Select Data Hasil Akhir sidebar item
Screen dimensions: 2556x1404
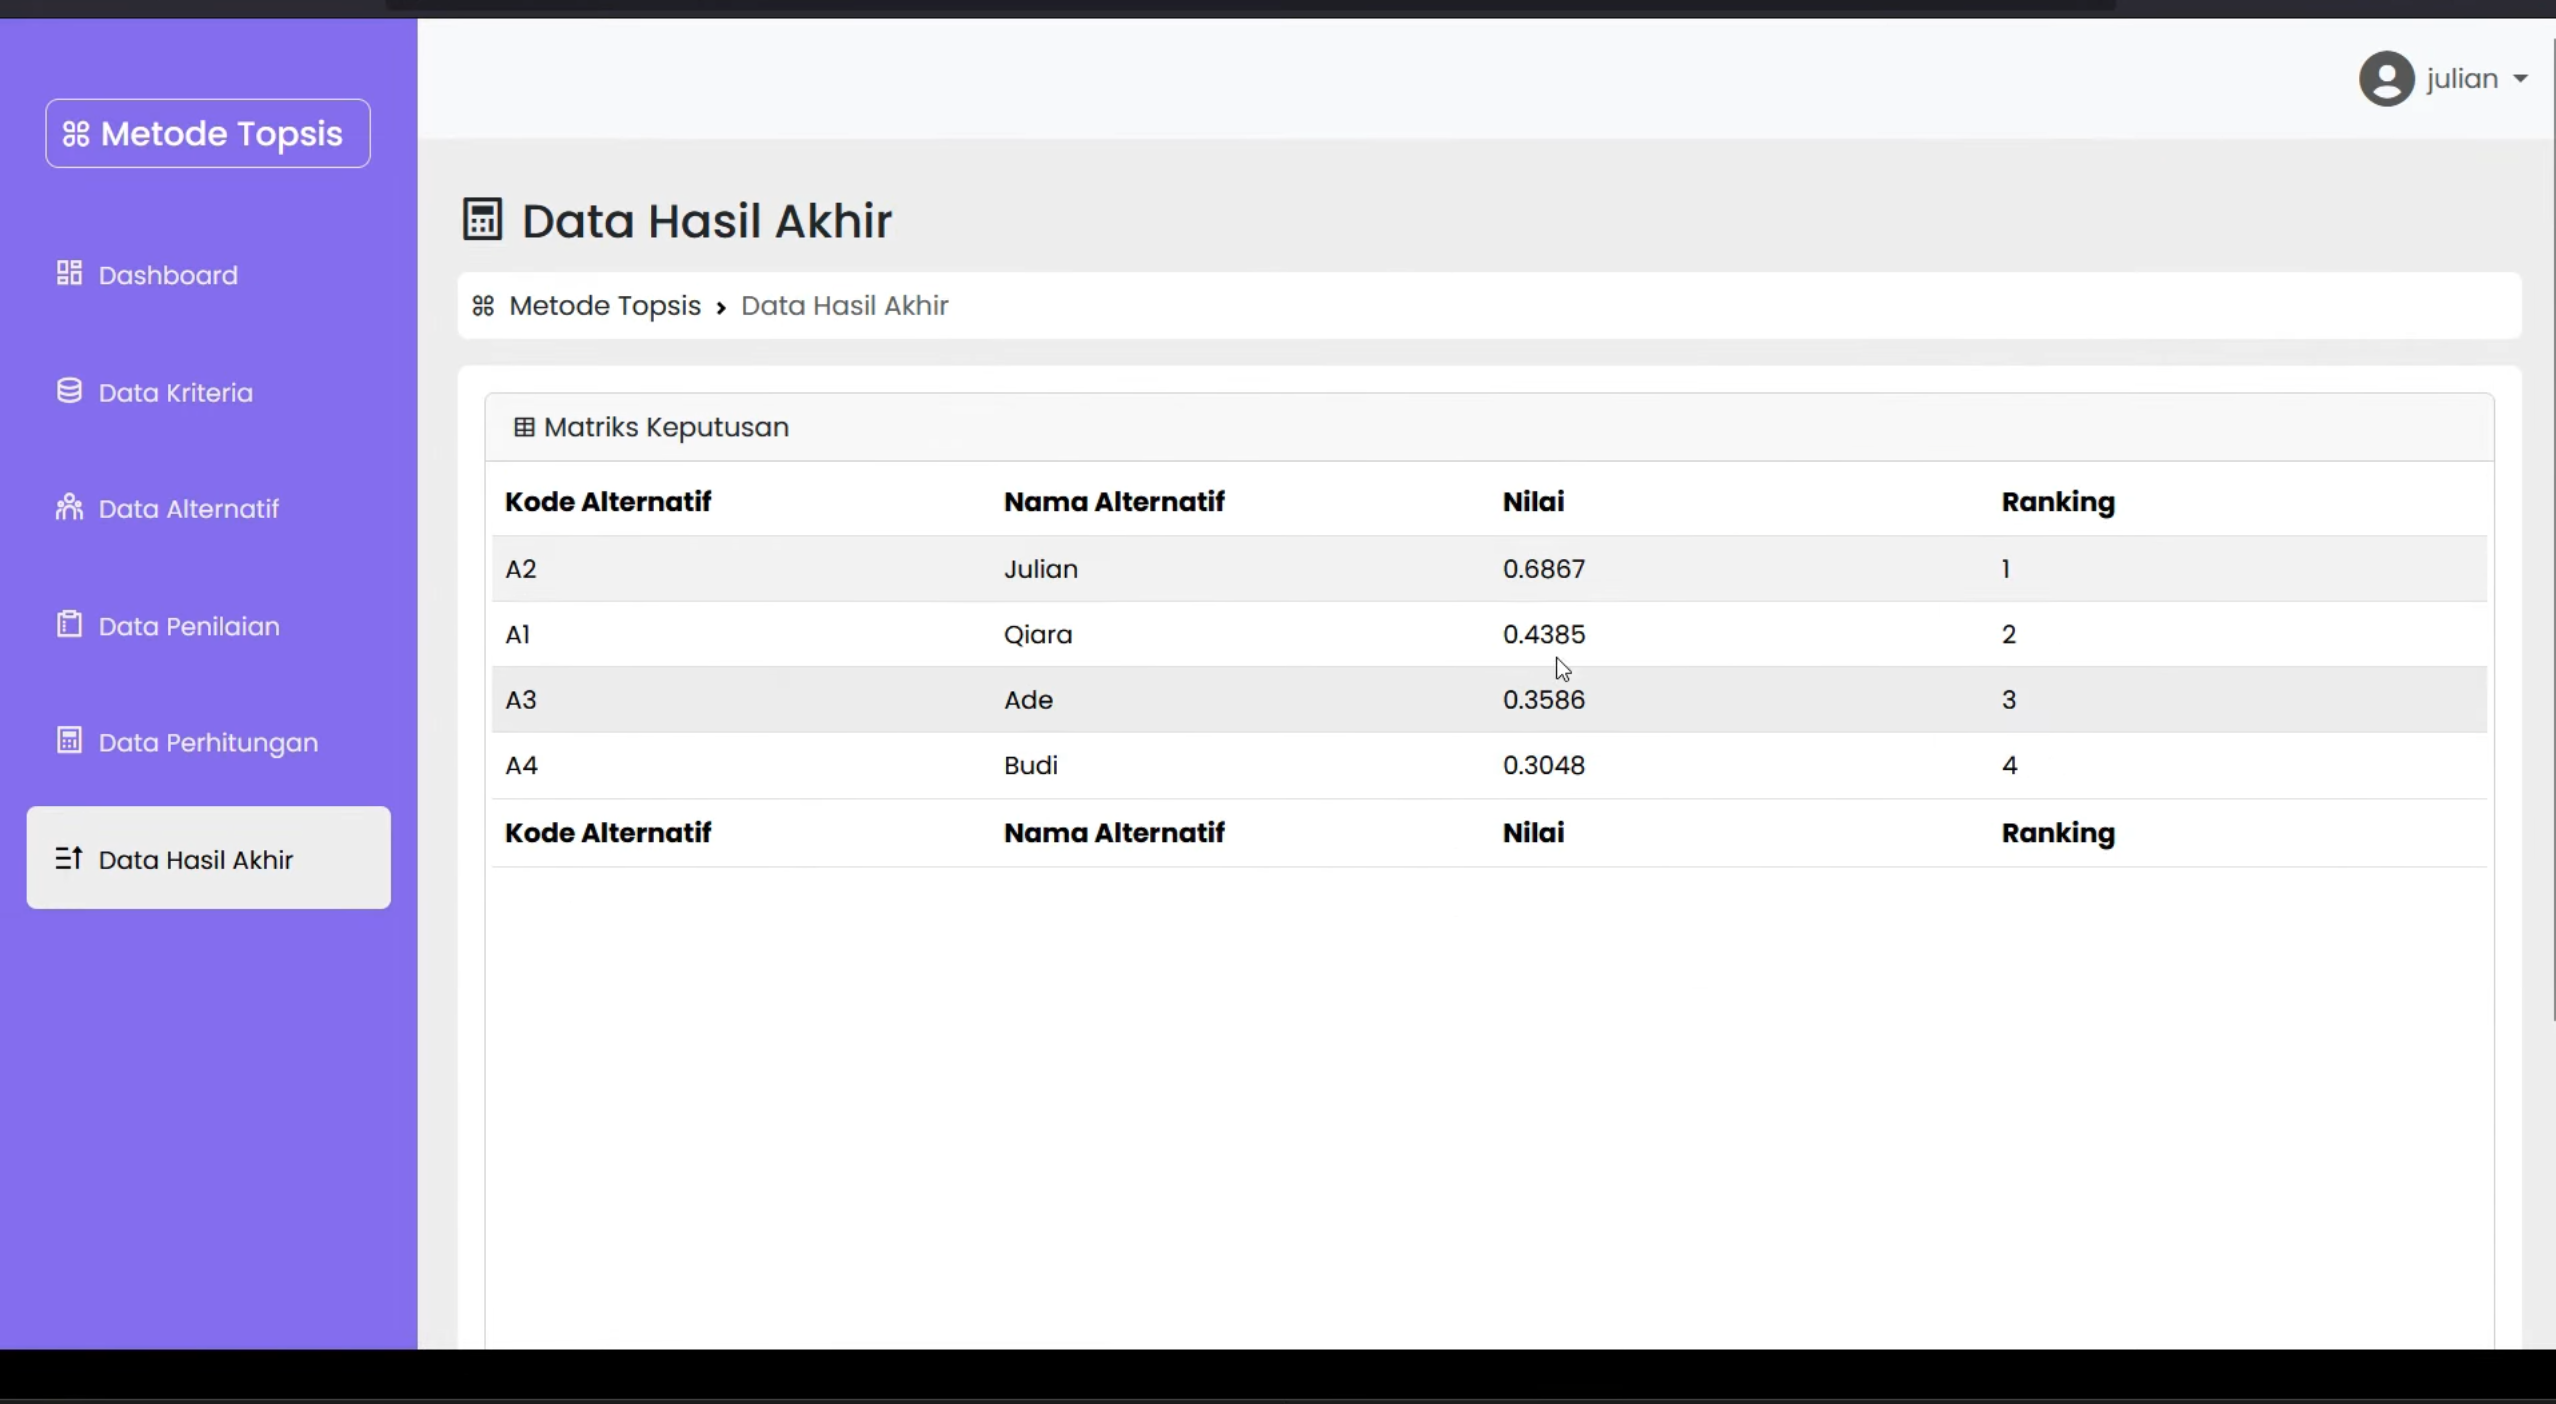[x=208, y=858]
